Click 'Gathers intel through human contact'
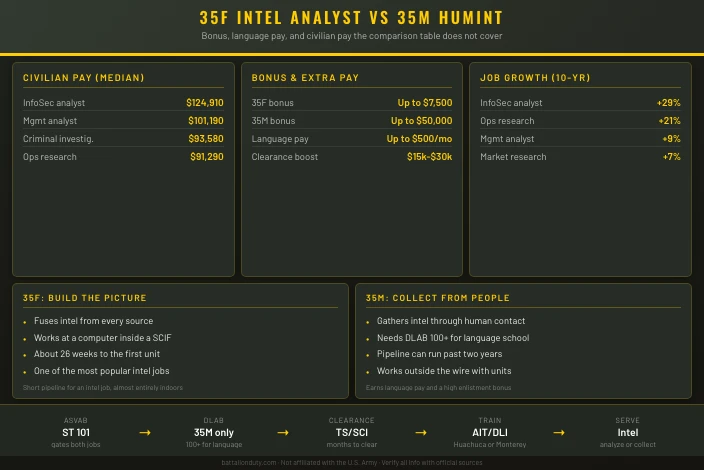Screen dimensions: 704x470 (x=451, y=321)
